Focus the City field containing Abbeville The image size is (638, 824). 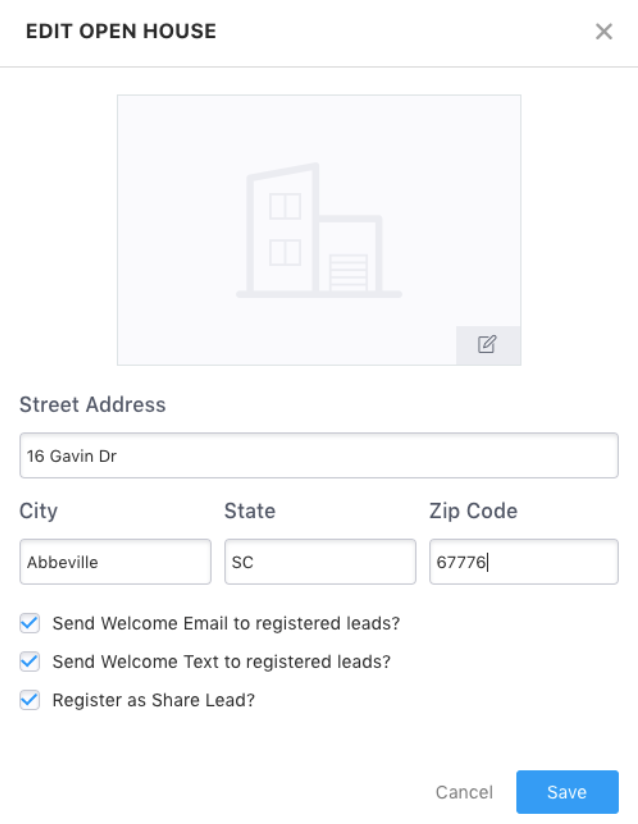pos(116,562)
